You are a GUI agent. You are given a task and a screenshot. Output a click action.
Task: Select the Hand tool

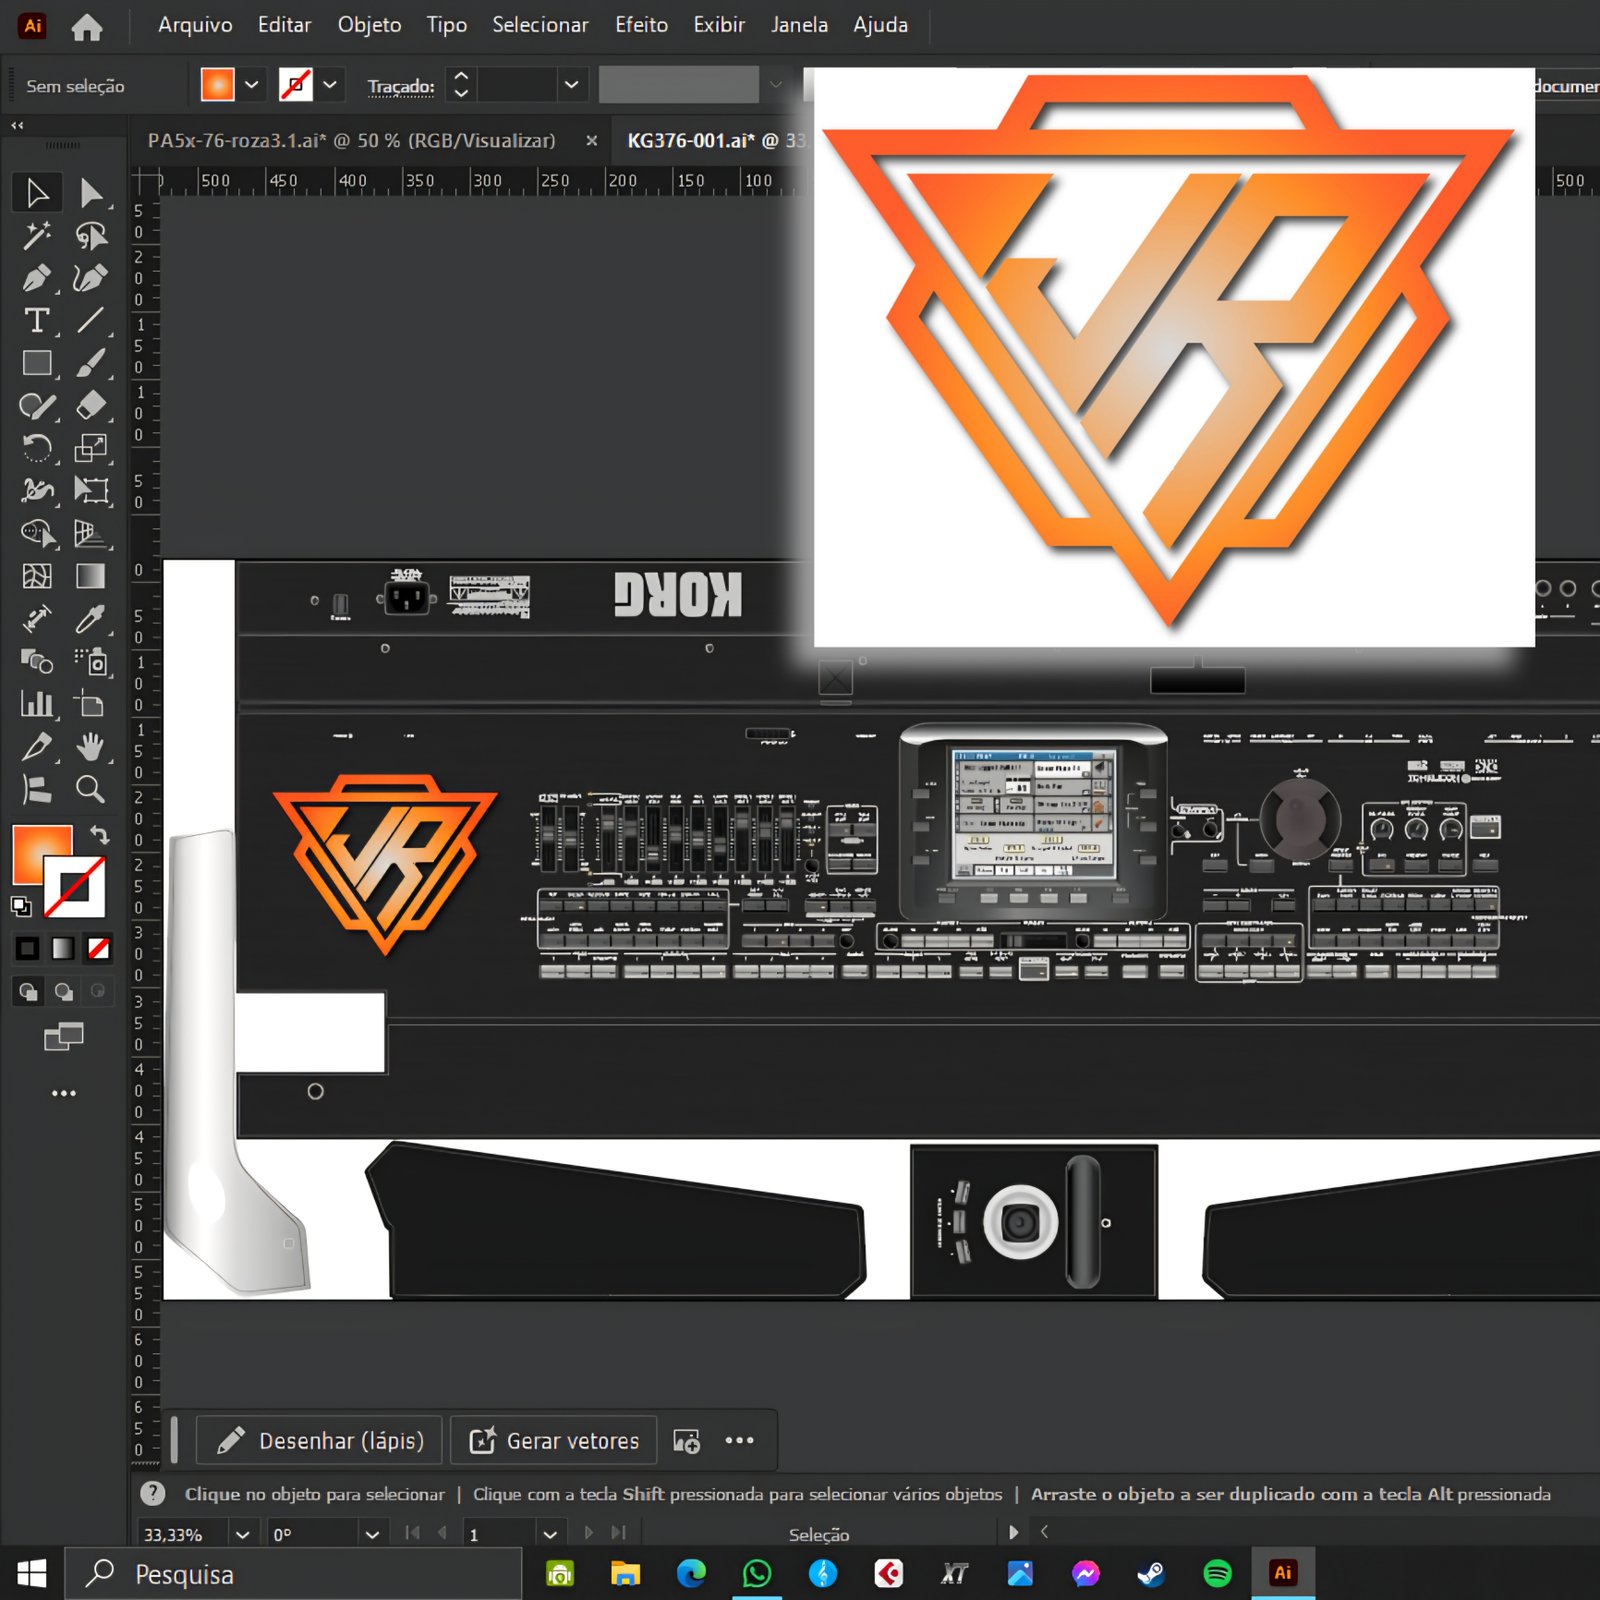(90, 746)
